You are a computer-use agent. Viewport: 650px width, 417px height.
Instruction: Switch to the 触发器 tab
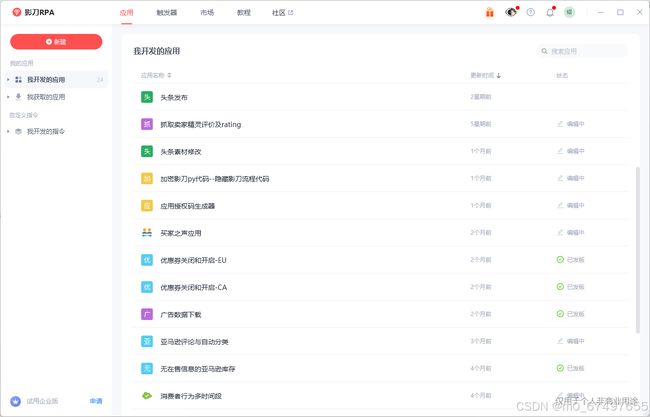click(x=167, y=13)
